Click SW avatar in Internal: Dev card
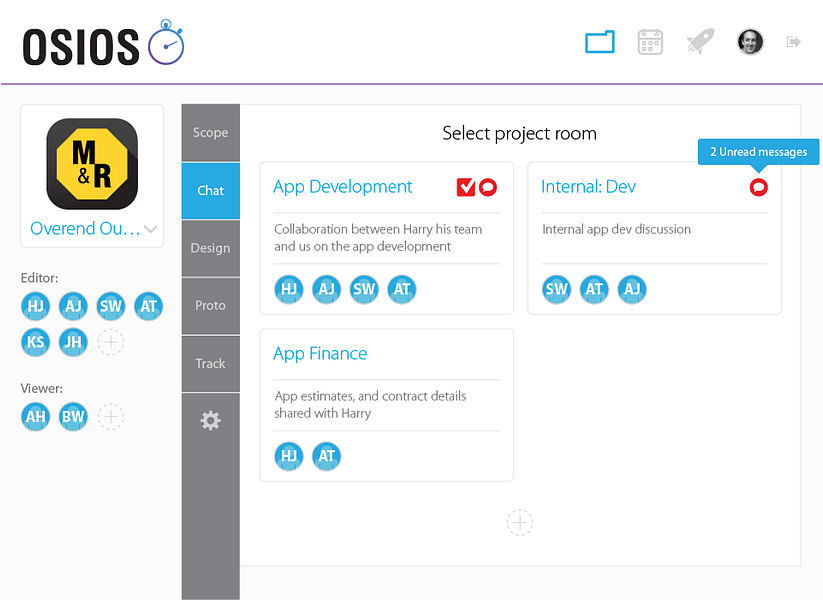This screenshot has height=600, width=823. point(556,289)
